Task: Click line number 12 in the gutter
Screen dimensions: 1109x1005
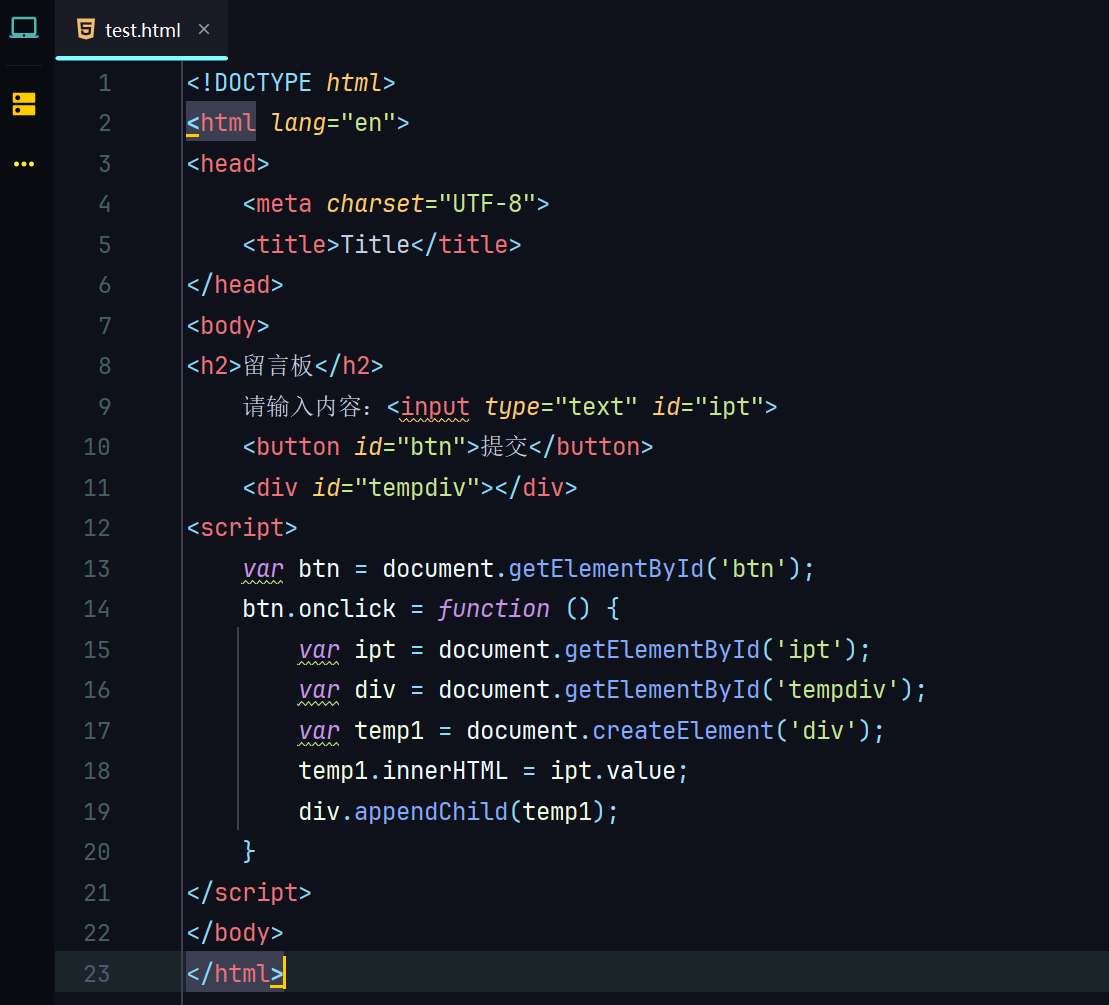Action: click(x=97, y=528)
